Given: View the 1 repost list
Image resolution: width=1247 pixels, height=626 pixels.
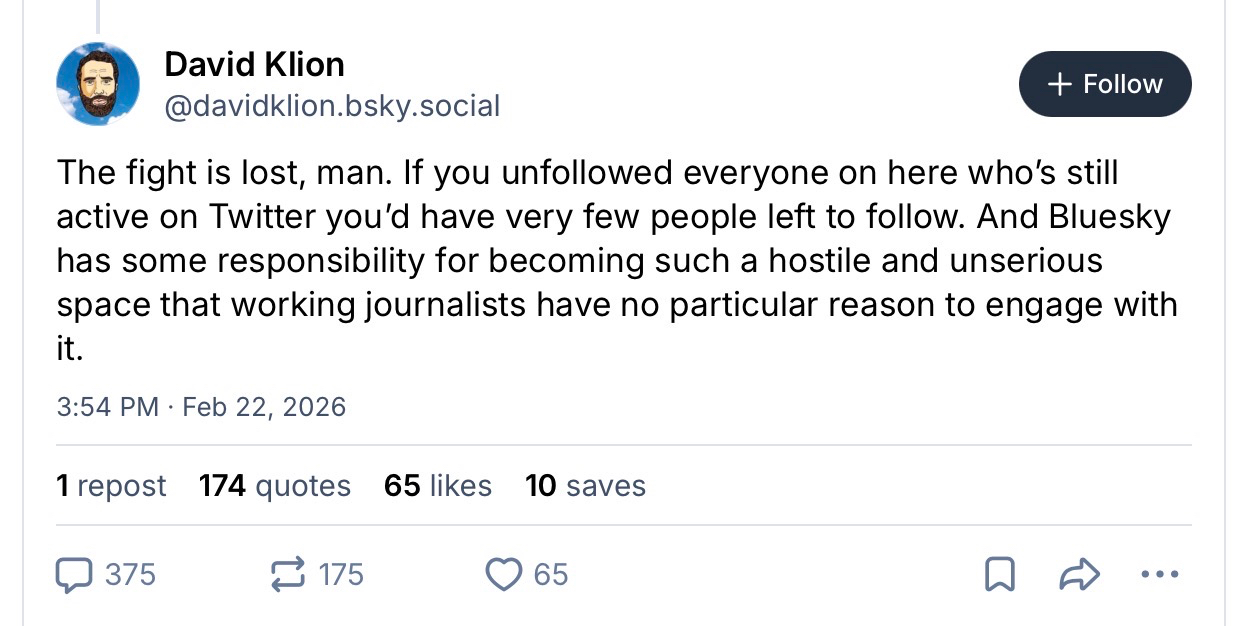Looking at the screenshot, I should coord(112,486).
